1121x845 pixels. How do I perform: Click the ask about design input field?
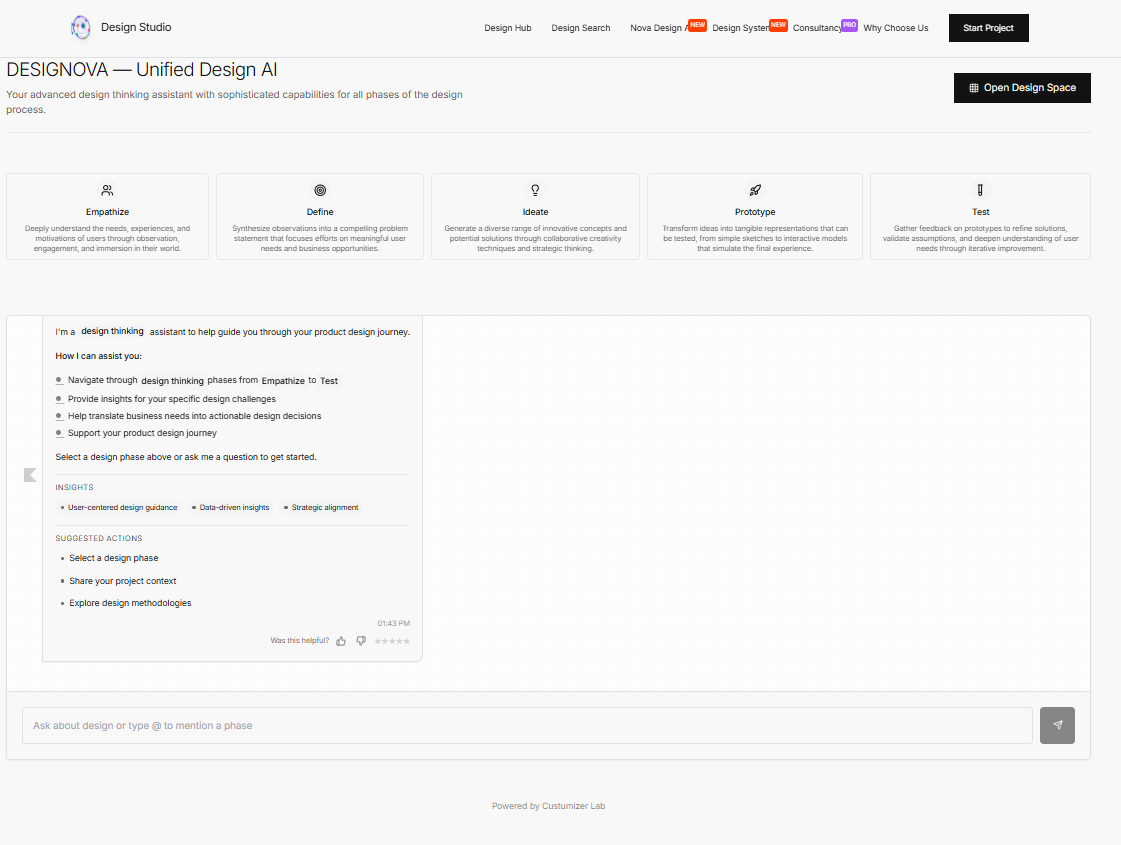(x=530, y=725)
